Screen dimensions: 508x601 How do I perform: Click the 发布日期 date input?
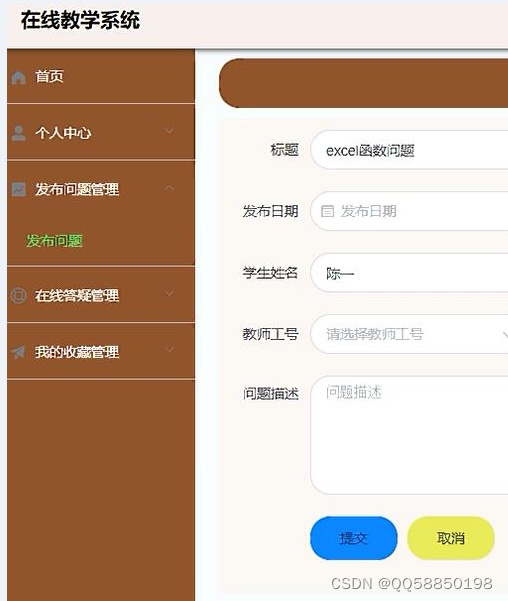409,211
